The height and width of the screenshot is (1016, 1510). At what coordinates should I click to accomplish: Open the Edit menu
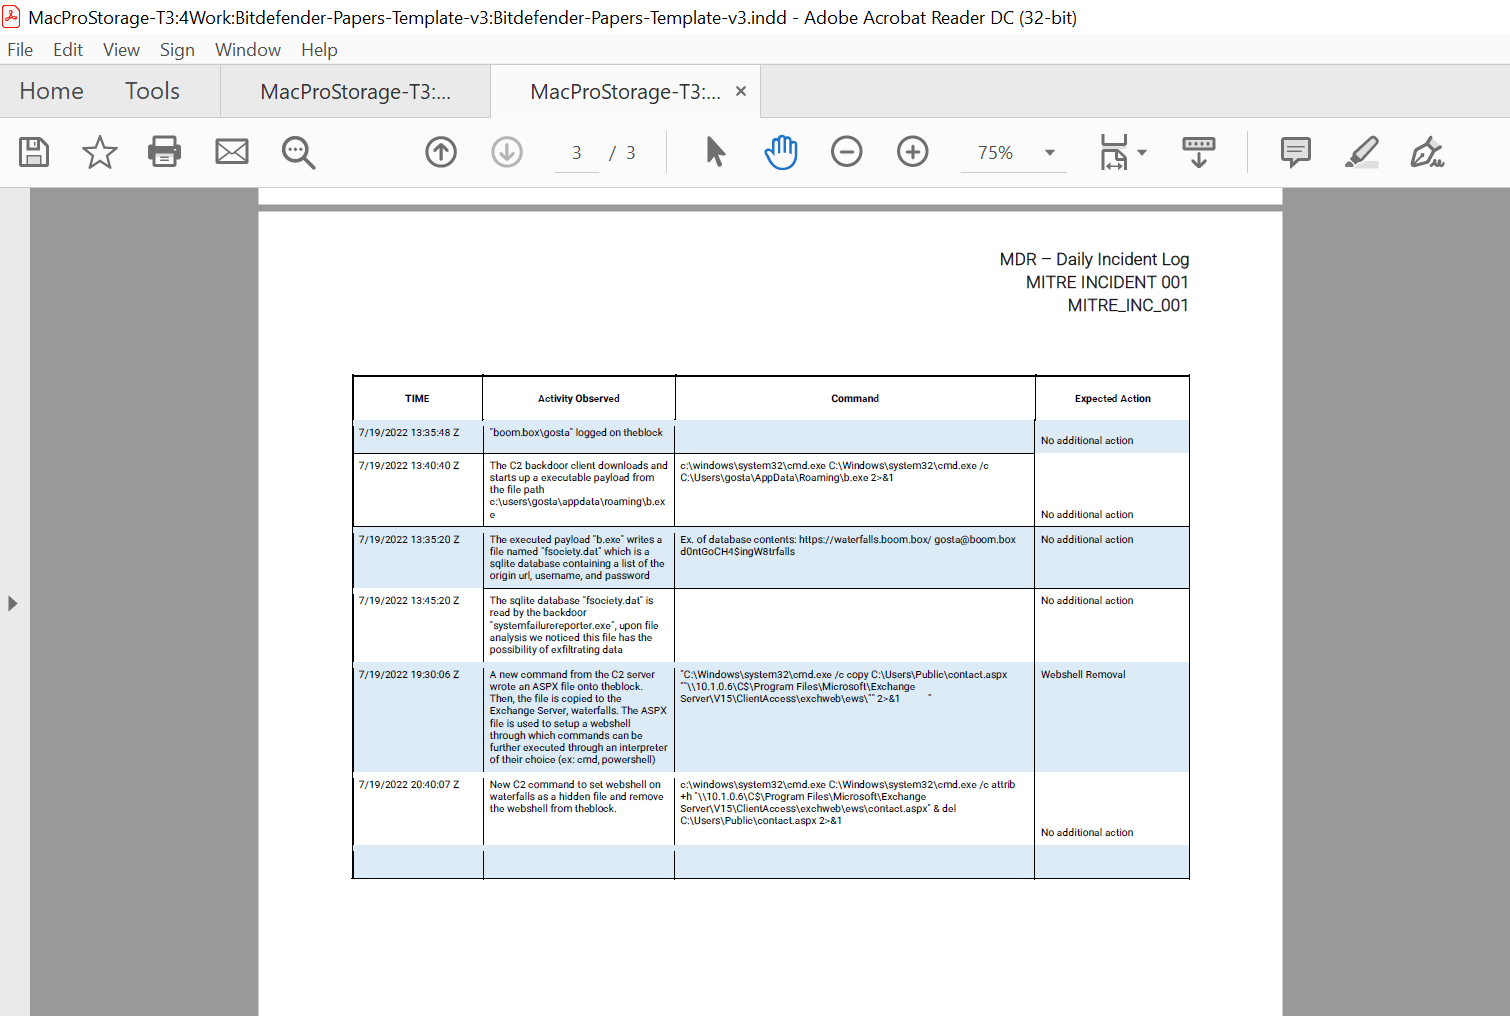click(x=68, y=50)
